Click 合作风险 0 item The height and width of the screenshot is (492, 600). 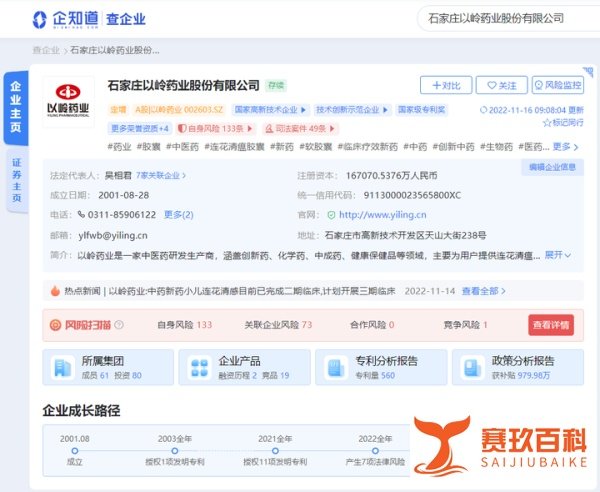tap(372, 325)
